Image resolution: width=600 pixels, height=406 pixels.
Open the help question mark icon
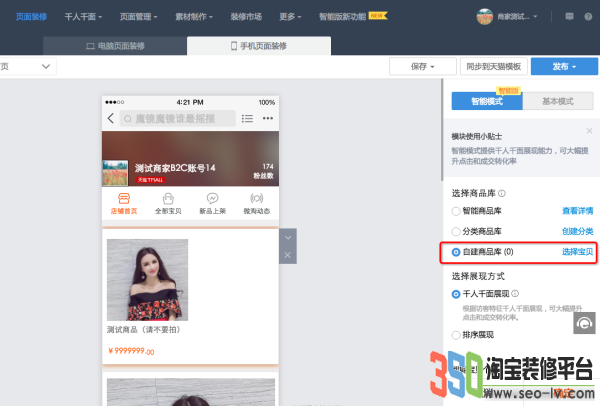point(588,16)
